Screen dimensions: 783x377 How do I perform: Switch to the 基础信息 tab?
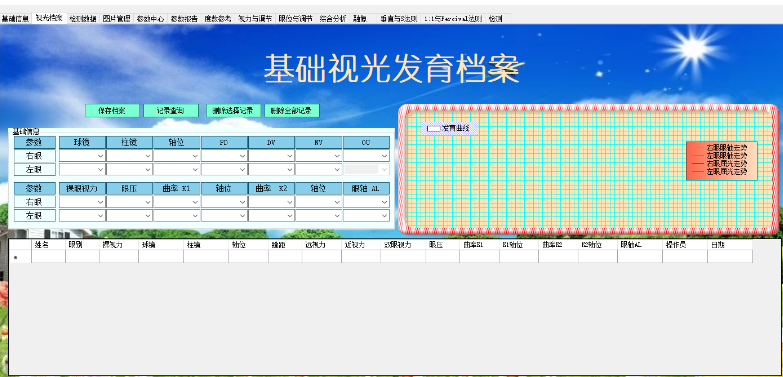coord(15,19)
